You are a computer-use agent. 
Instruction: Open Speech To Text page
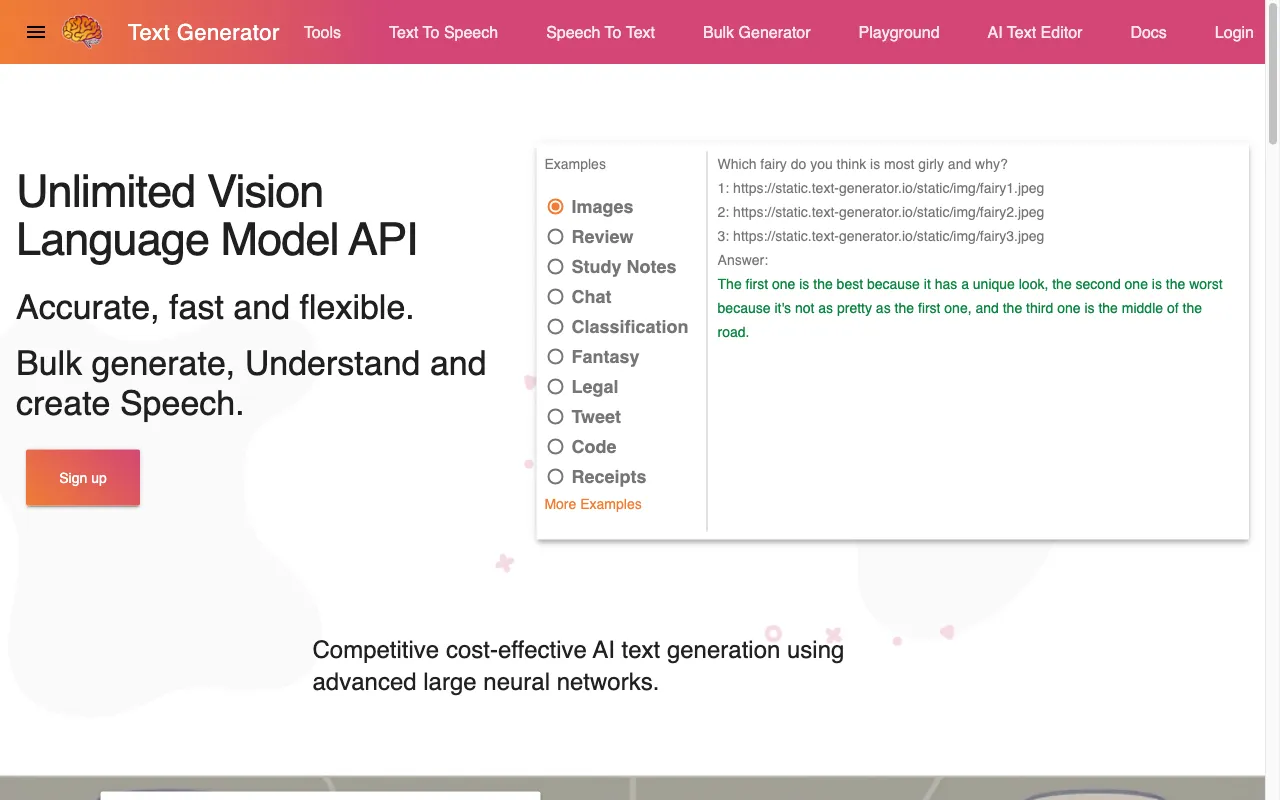pos(600,32)
